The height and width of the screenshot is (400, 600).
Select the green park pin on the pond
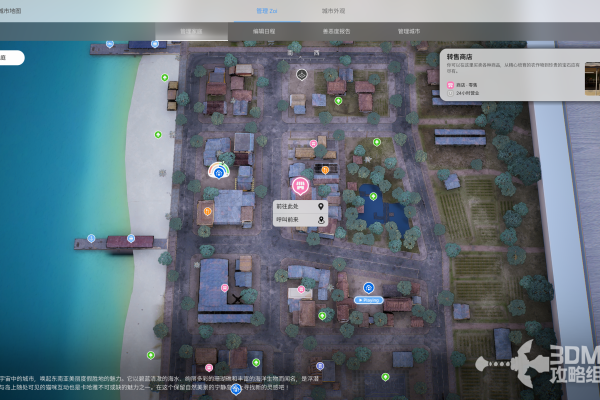click(x=373, y=196)
